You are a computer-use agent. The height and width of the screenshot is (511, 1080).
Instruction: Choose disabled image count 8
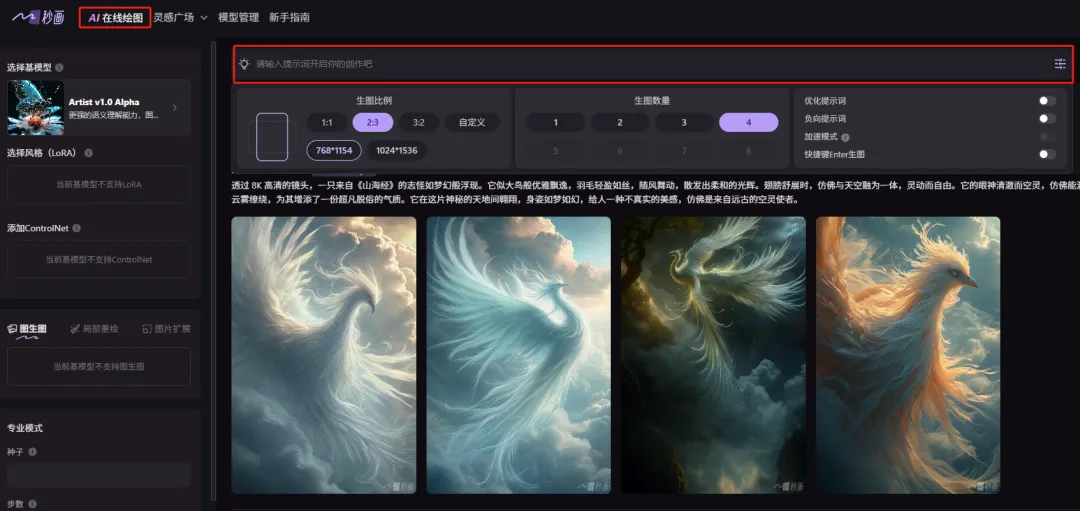[x=749, y=151]
